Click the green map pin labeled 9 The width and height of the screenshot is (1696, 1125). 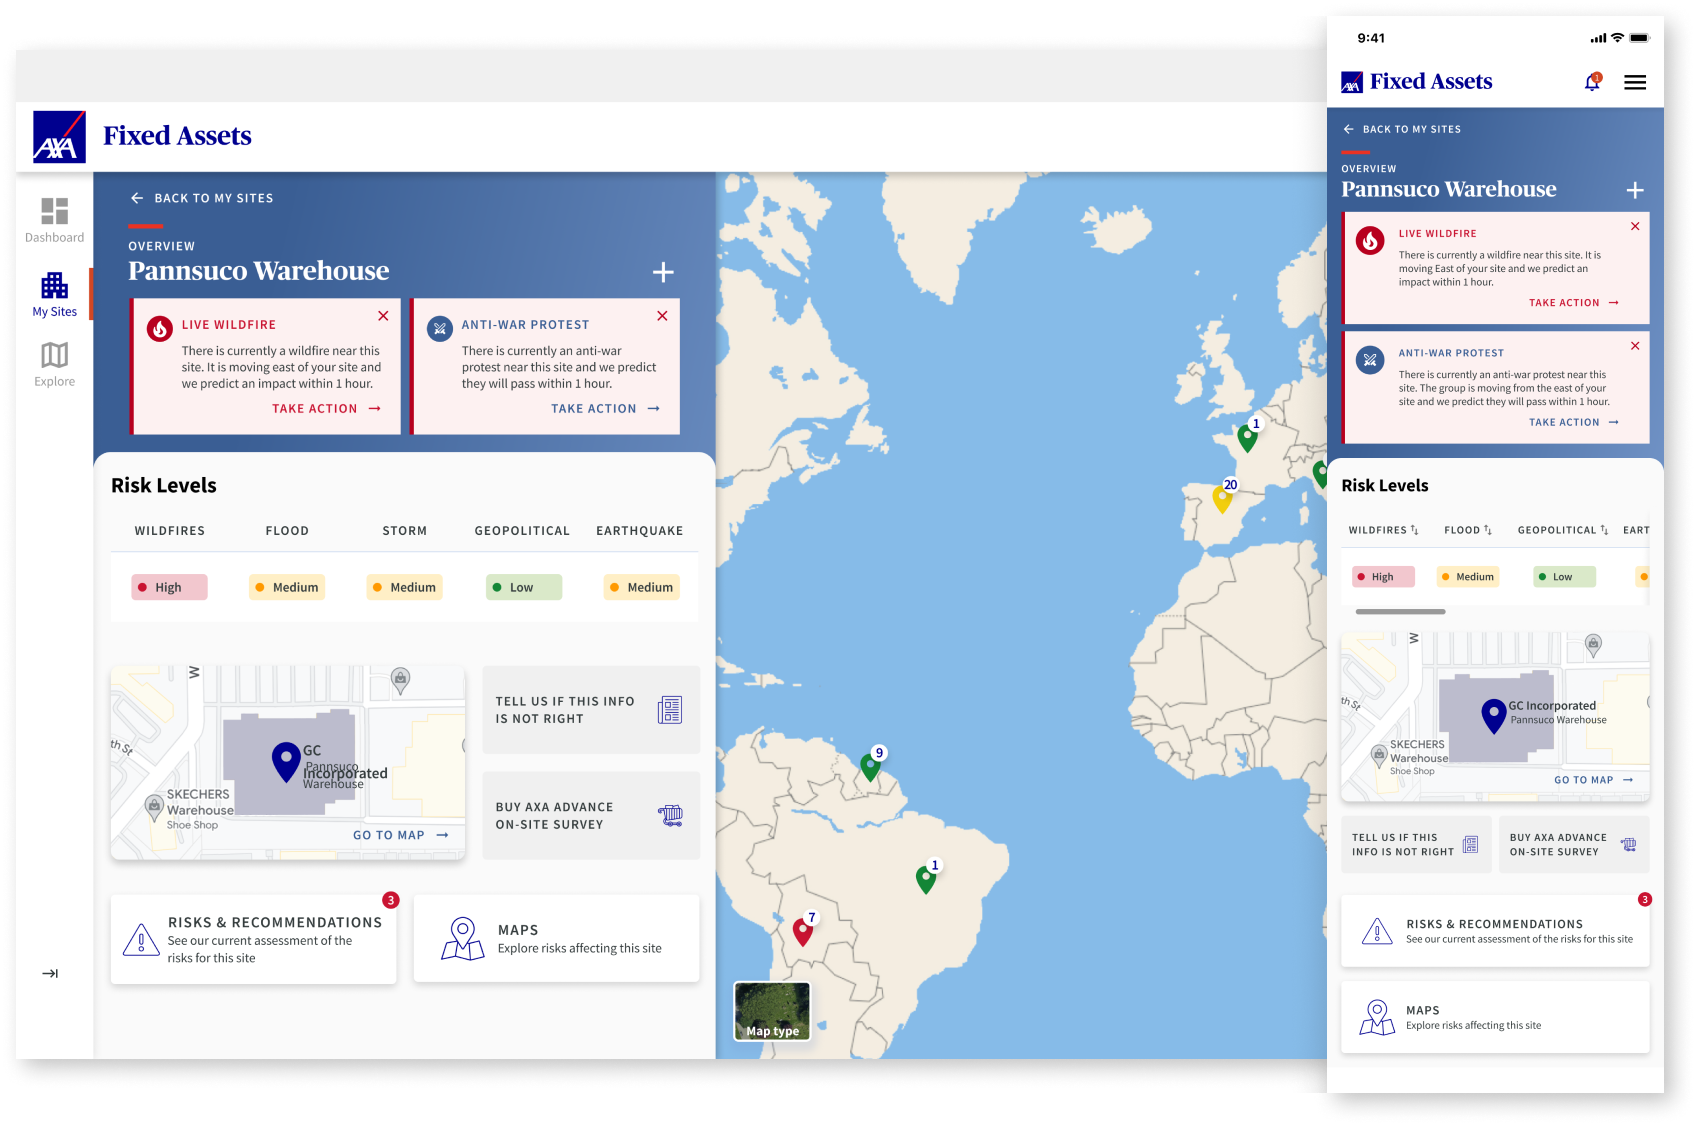[x=870, y=767]
